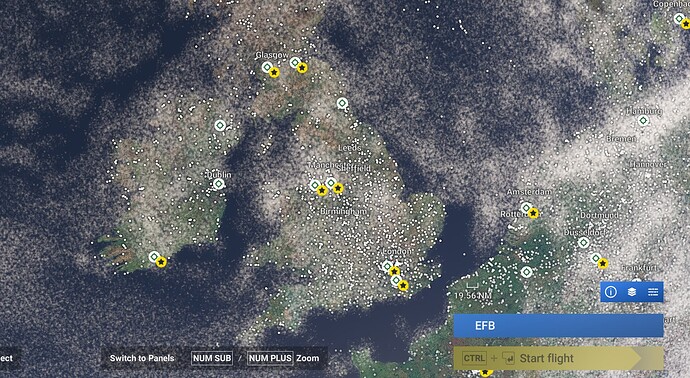The width and height of the screenshot is (690, 378).
Task: Open the EFB panel
Action: click(558, 326)
